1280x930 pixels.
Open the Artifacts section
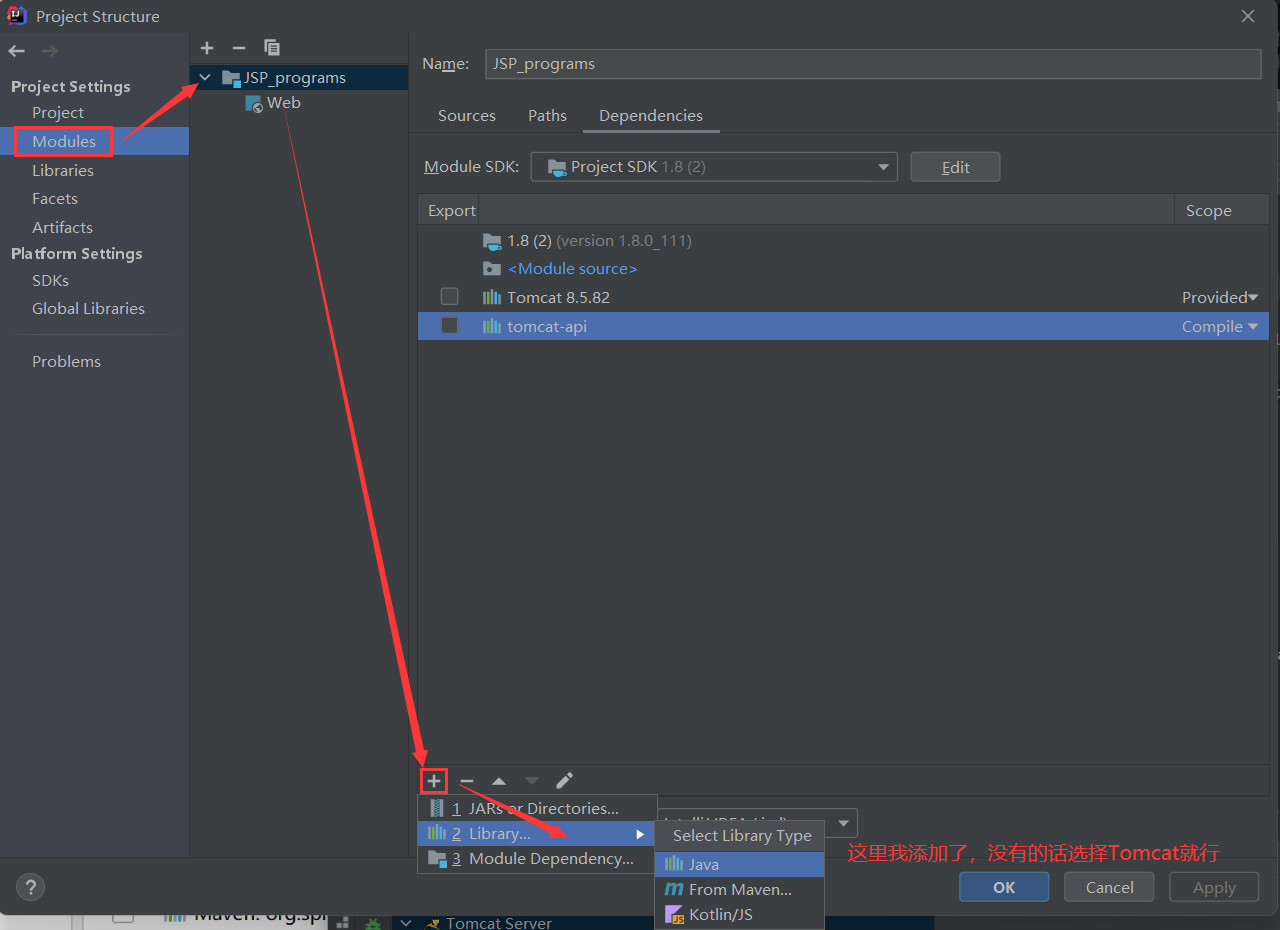click(x=62, y=227)
